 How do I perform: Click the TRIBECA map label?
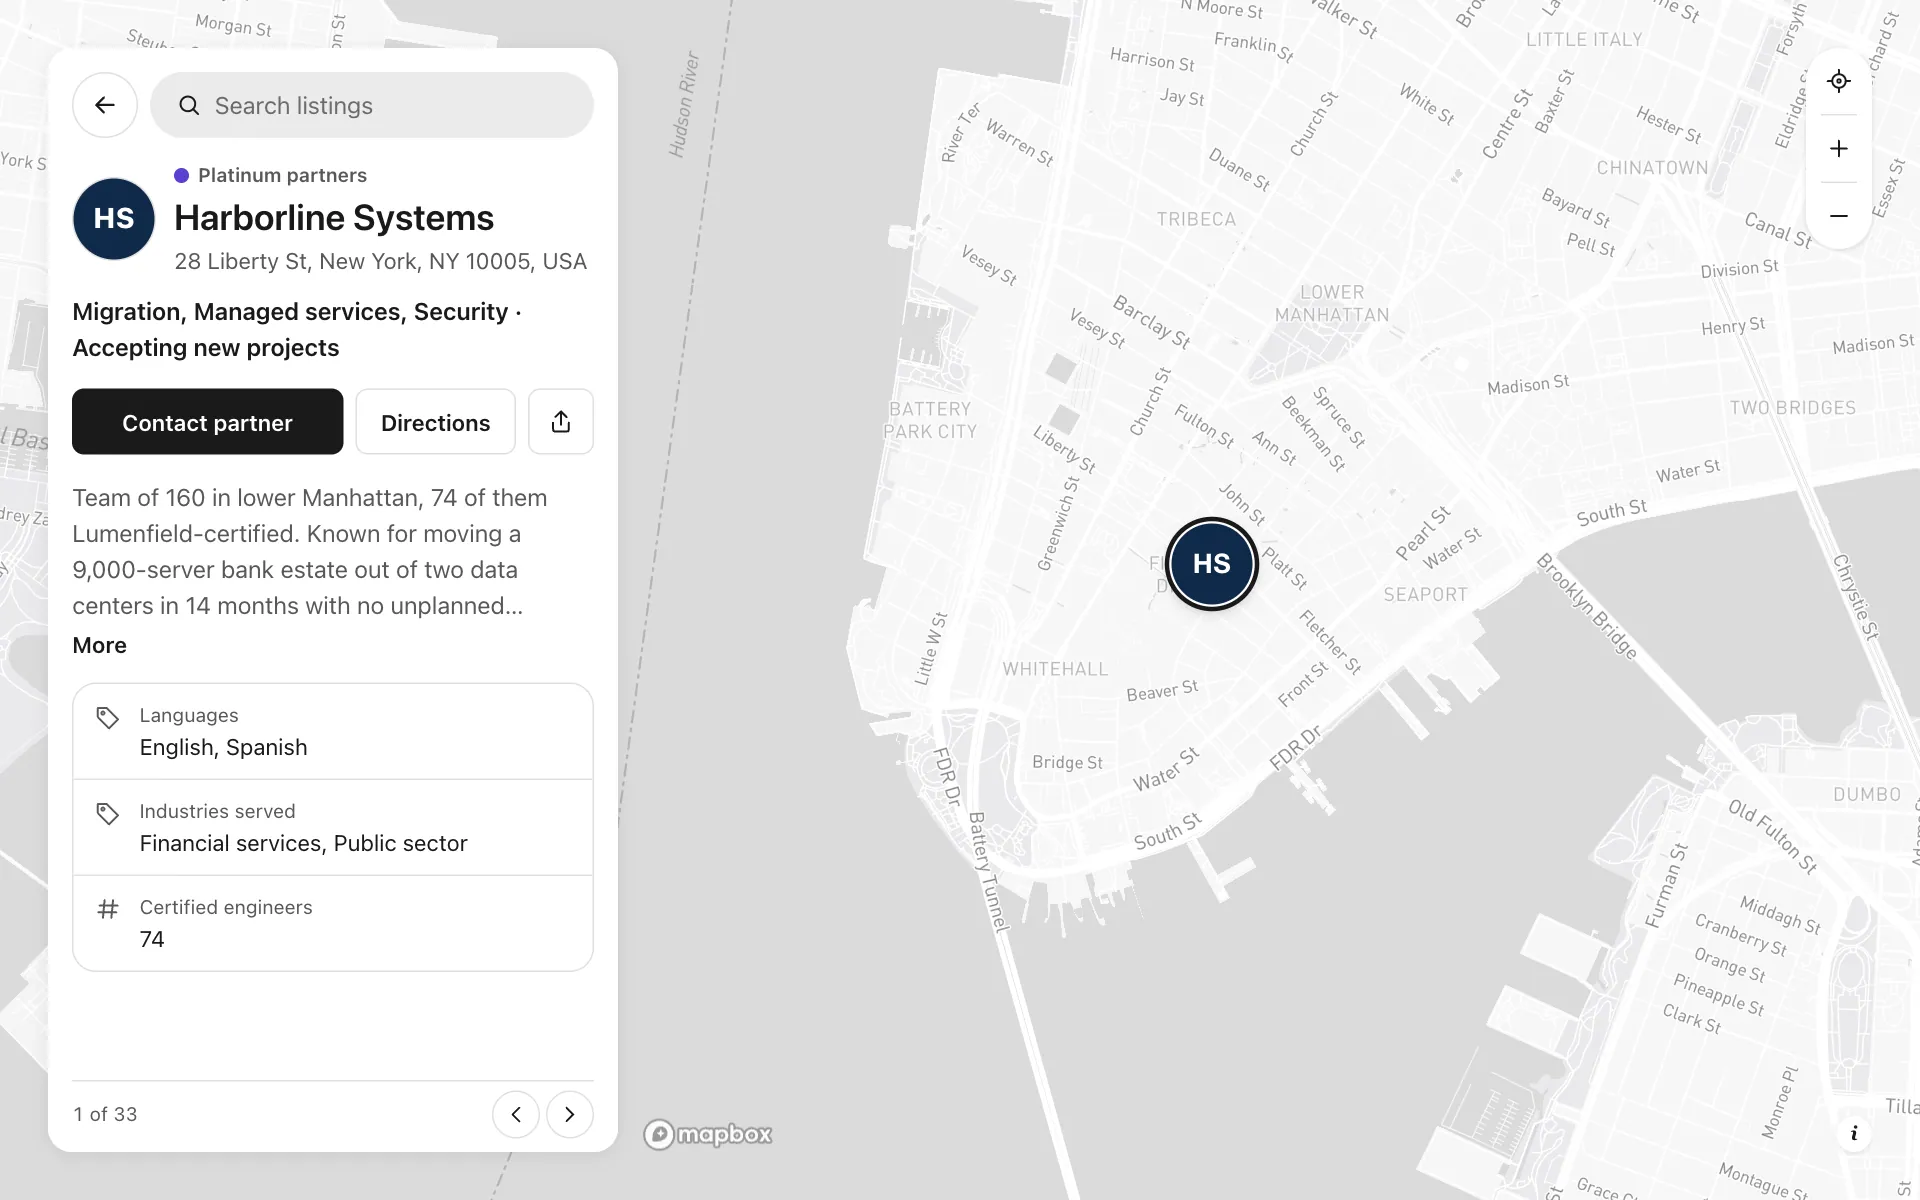[x=1196, y=219]
